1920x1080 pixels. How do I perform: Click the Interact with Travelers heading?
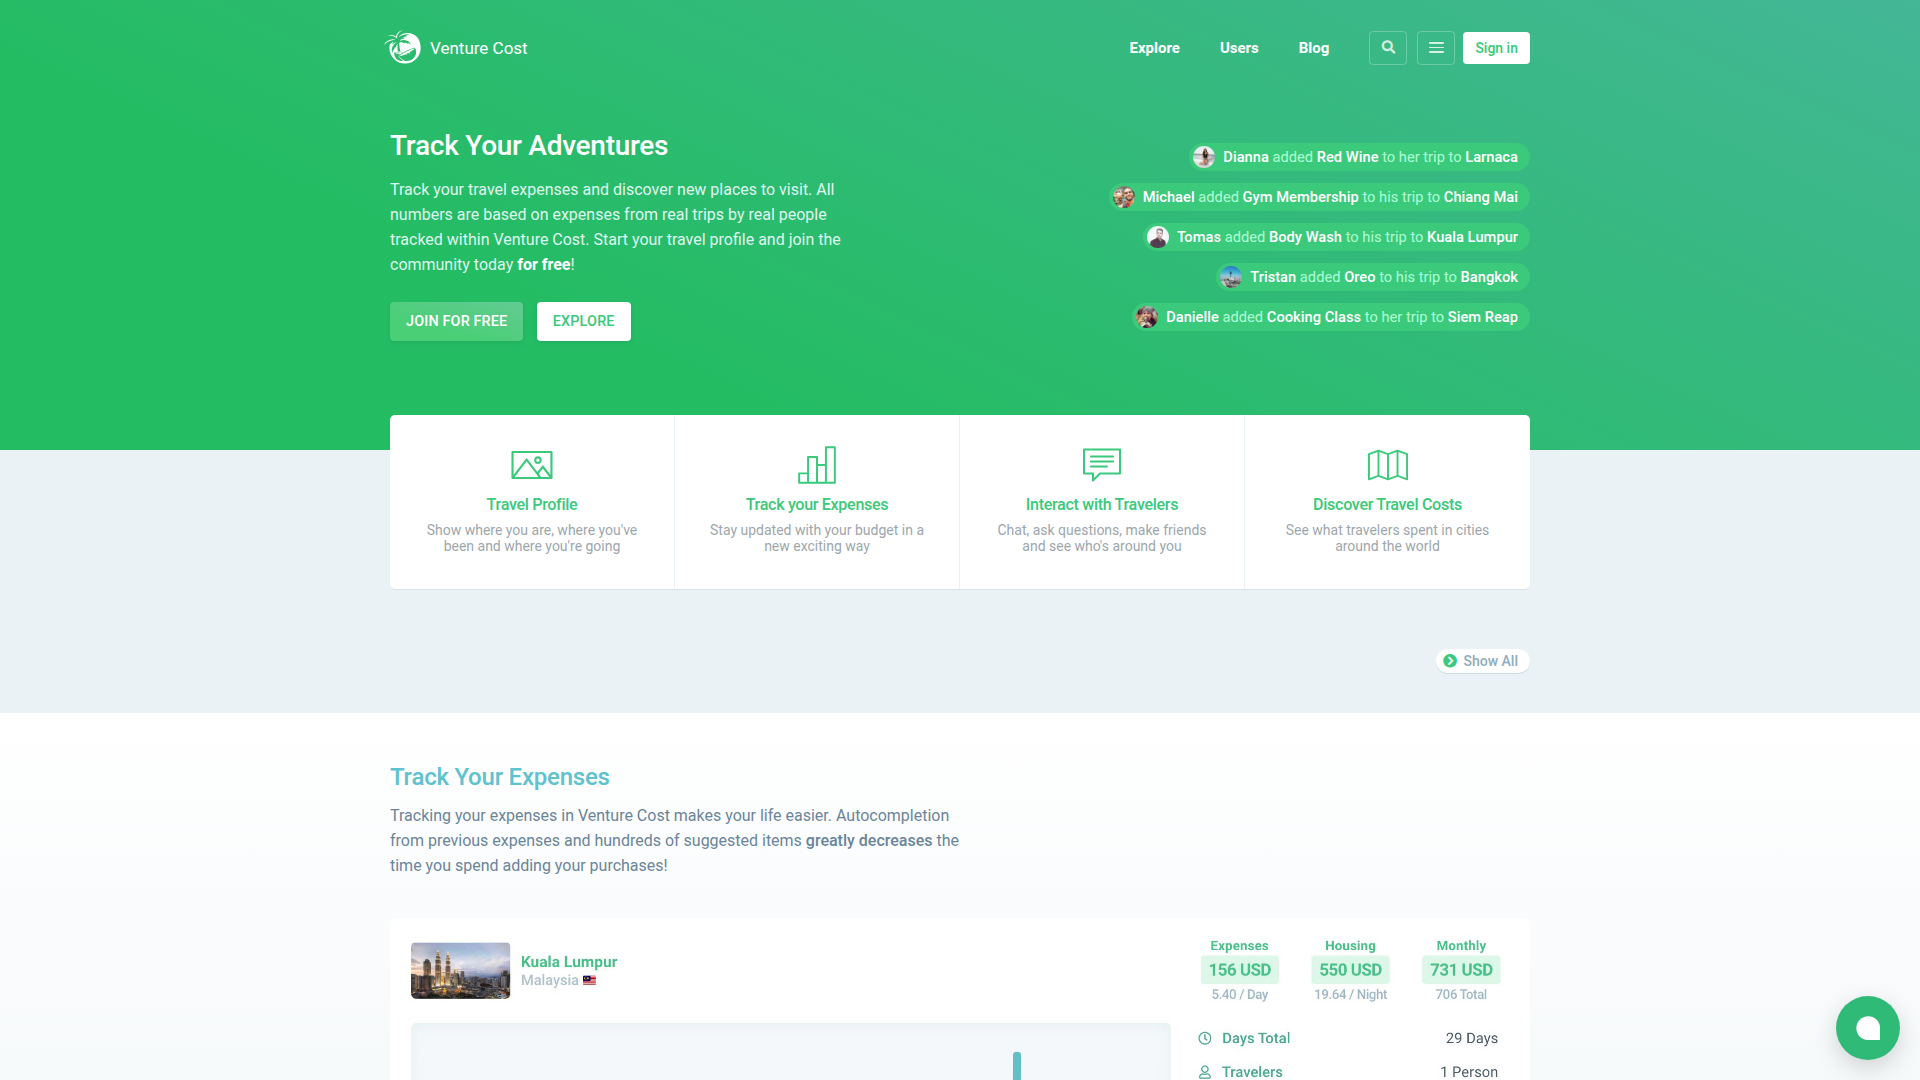[x=1102, y=505]
